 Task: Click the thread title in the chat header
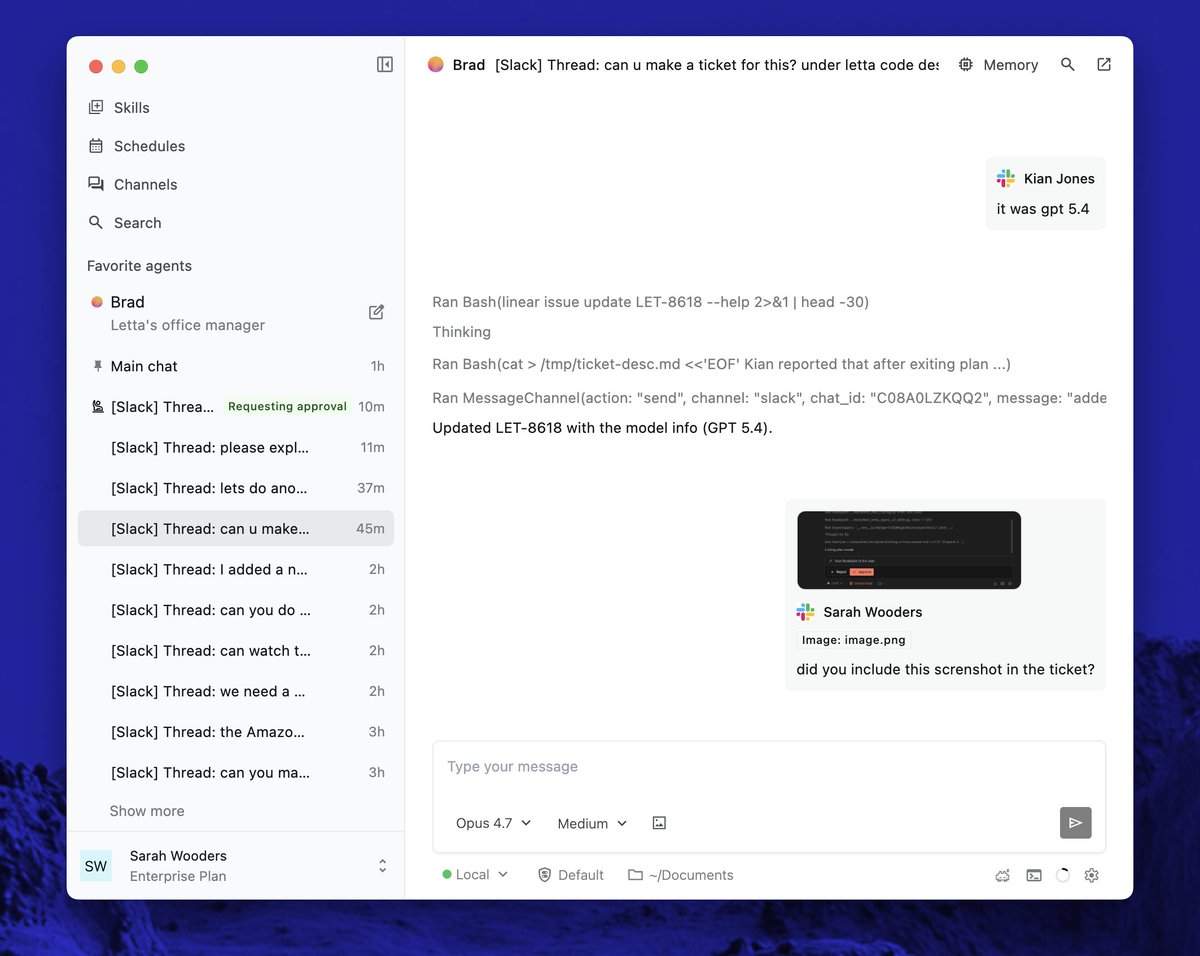717,65
